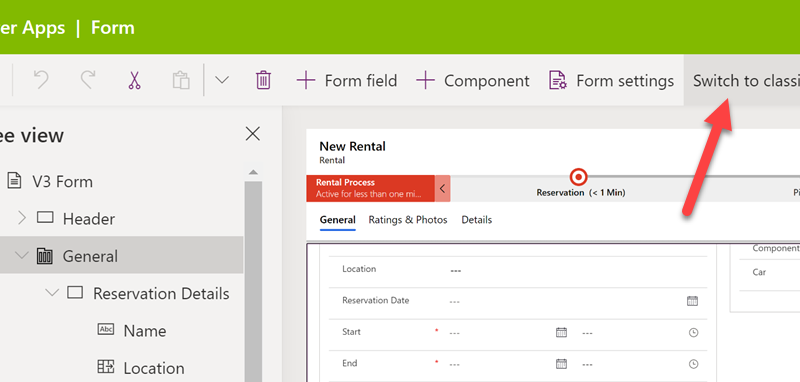
Task: Click the General tab columns icon
Action: tap(44, 256)
